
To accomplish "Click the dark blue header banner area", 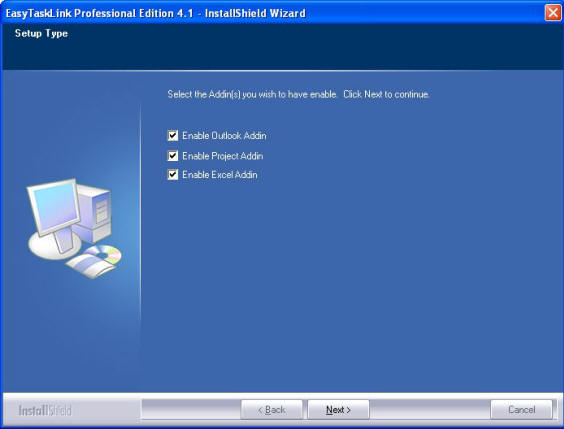I will (282, 47).
